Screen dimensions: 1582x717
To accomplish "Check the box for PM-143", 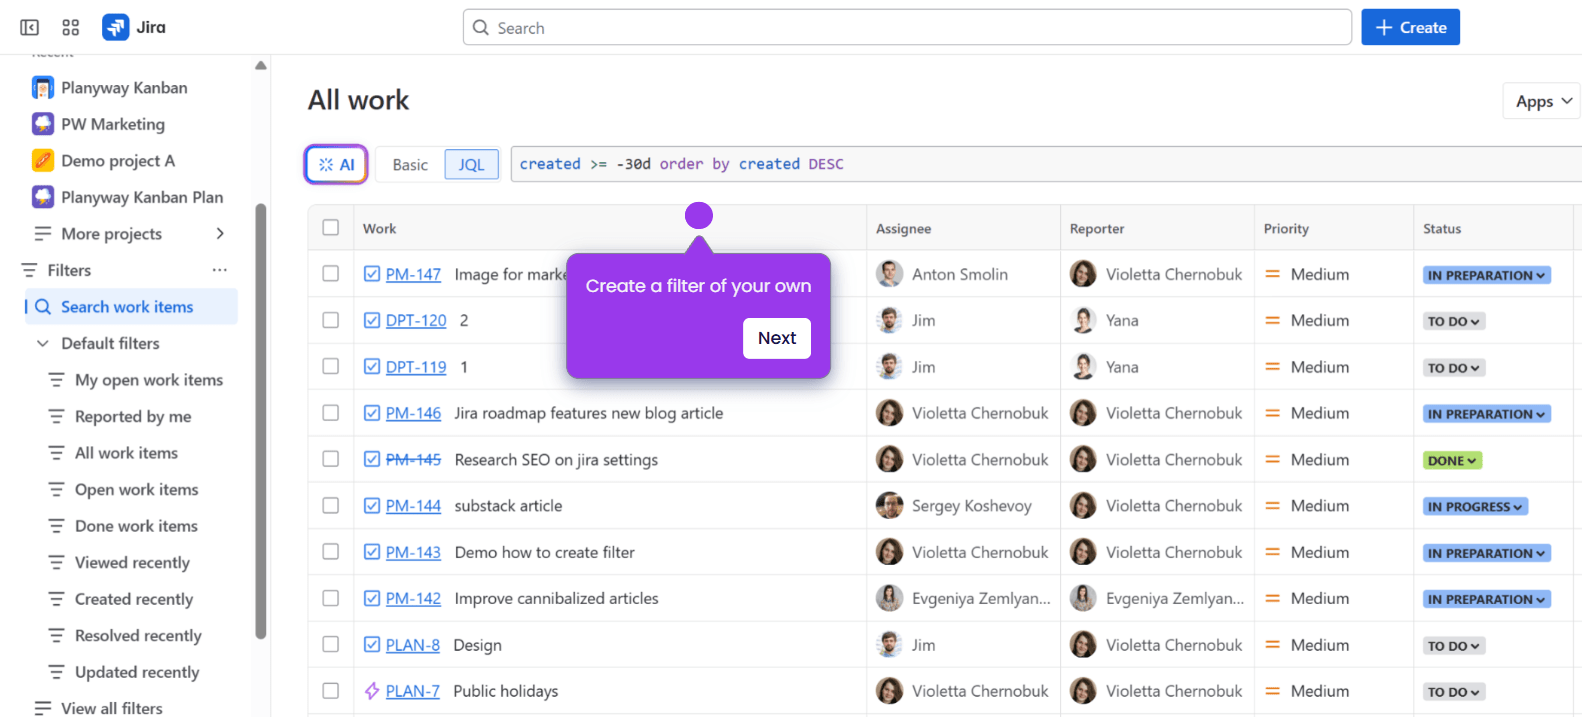I will click(x=331, y=552).
